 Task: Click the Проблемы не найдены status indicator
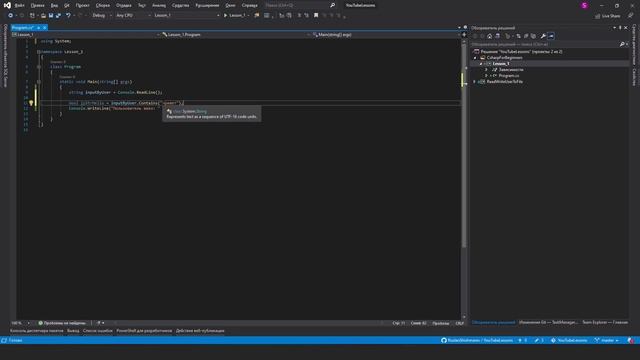[62, 323]
